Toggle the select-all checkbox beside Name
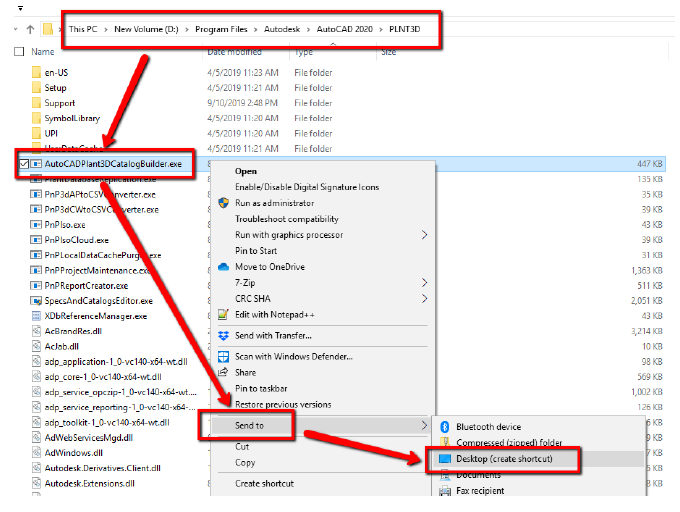The width and height of the screenshot is (680, 512). coord(19,52)
